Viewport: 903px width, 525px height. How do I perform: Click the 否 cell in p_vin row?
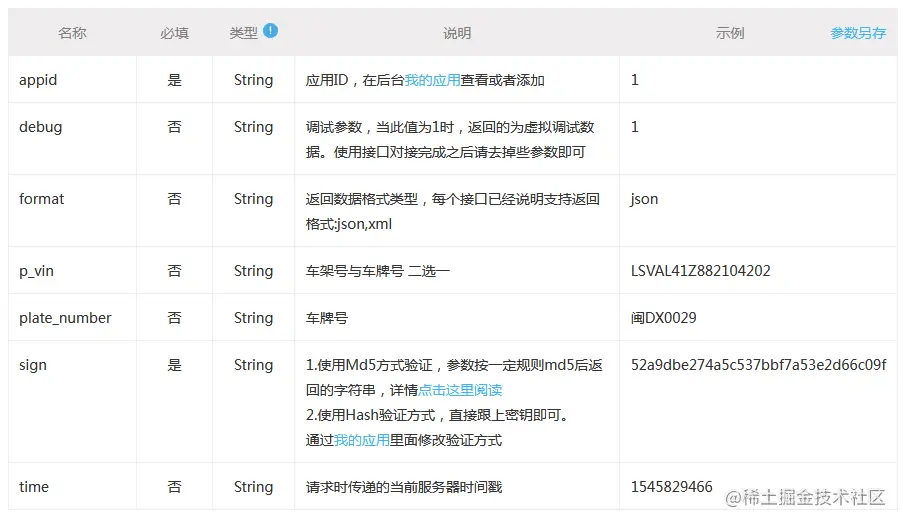[x=174, y=271]
